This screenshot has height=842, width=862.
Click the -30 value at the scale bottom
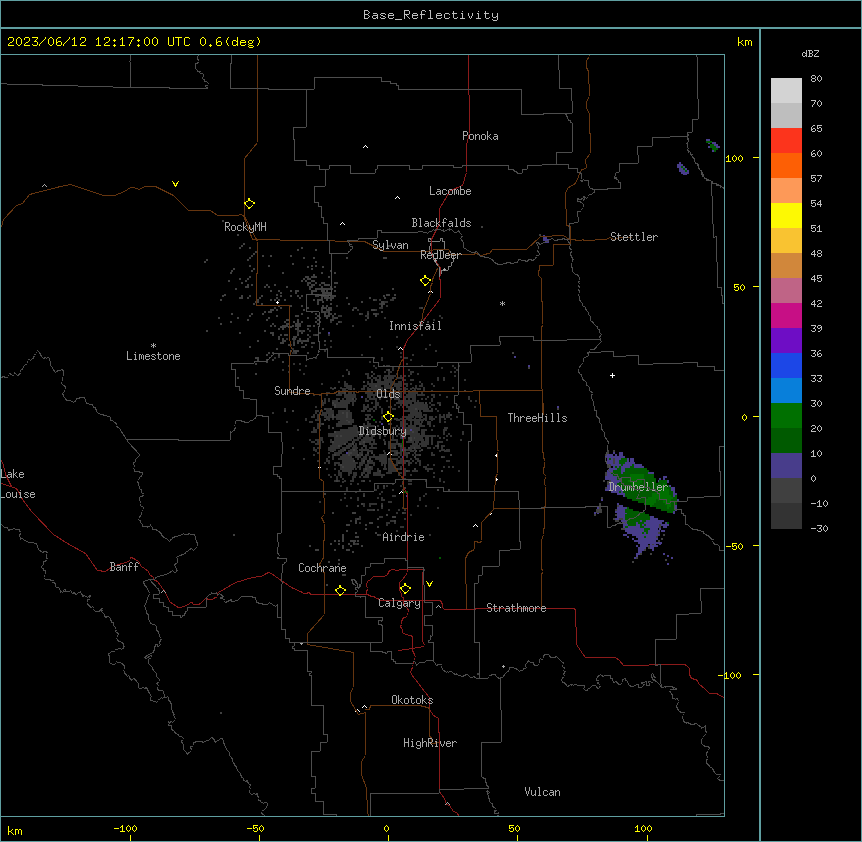(x=819, y=528)
